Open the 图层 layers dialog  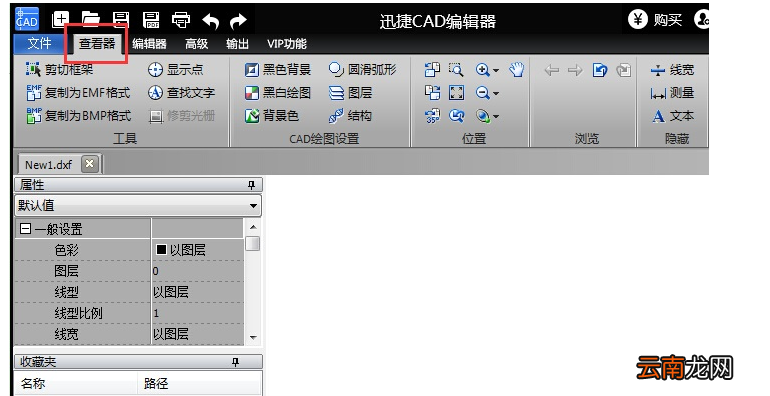tap(350, 92)
